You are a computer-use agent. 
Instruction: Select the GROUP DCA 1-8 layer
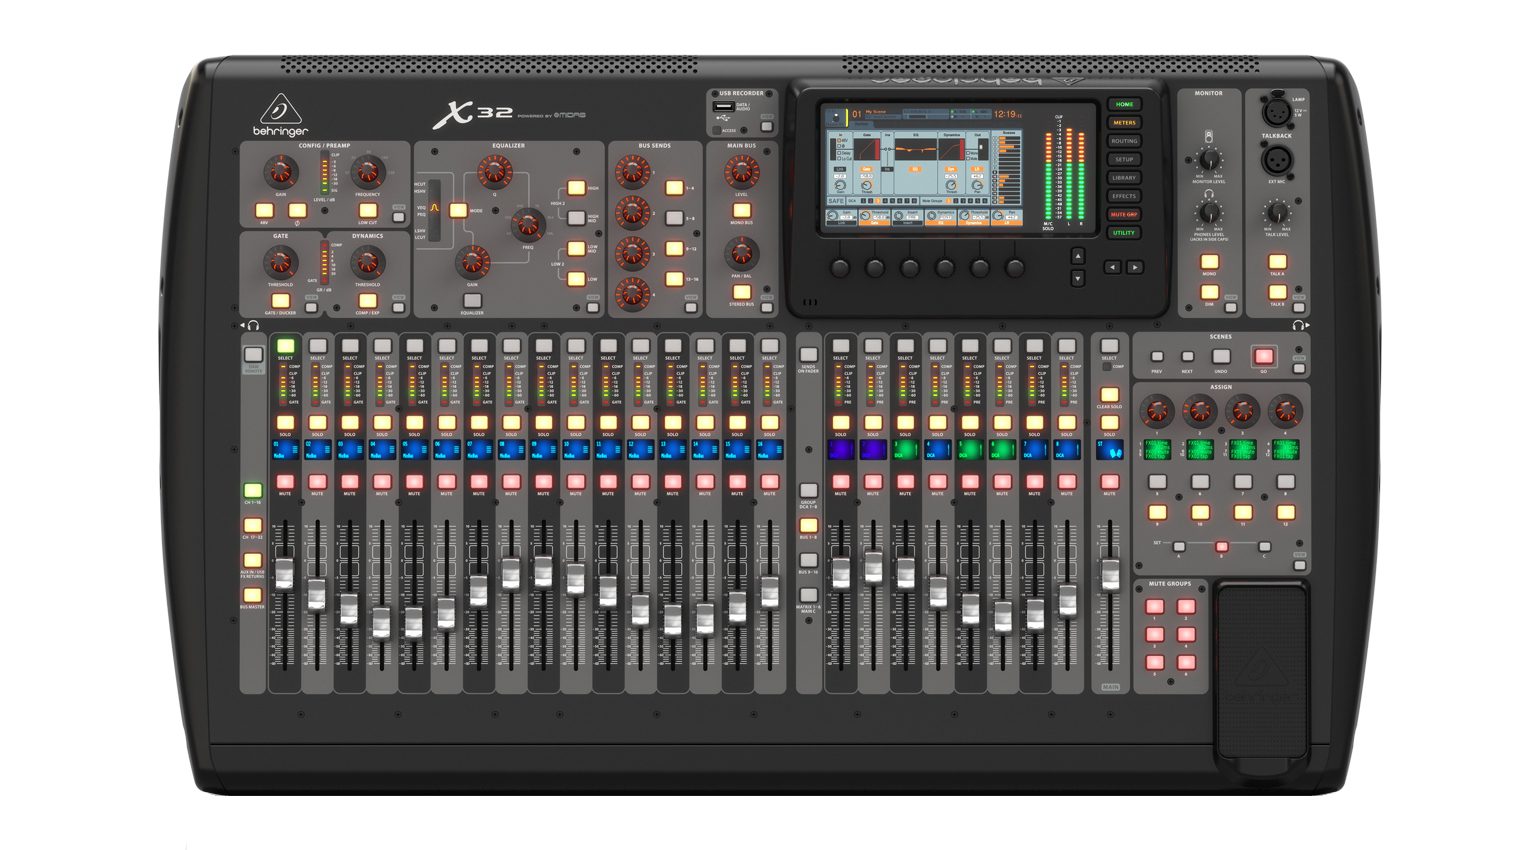(x=808, y=491)
